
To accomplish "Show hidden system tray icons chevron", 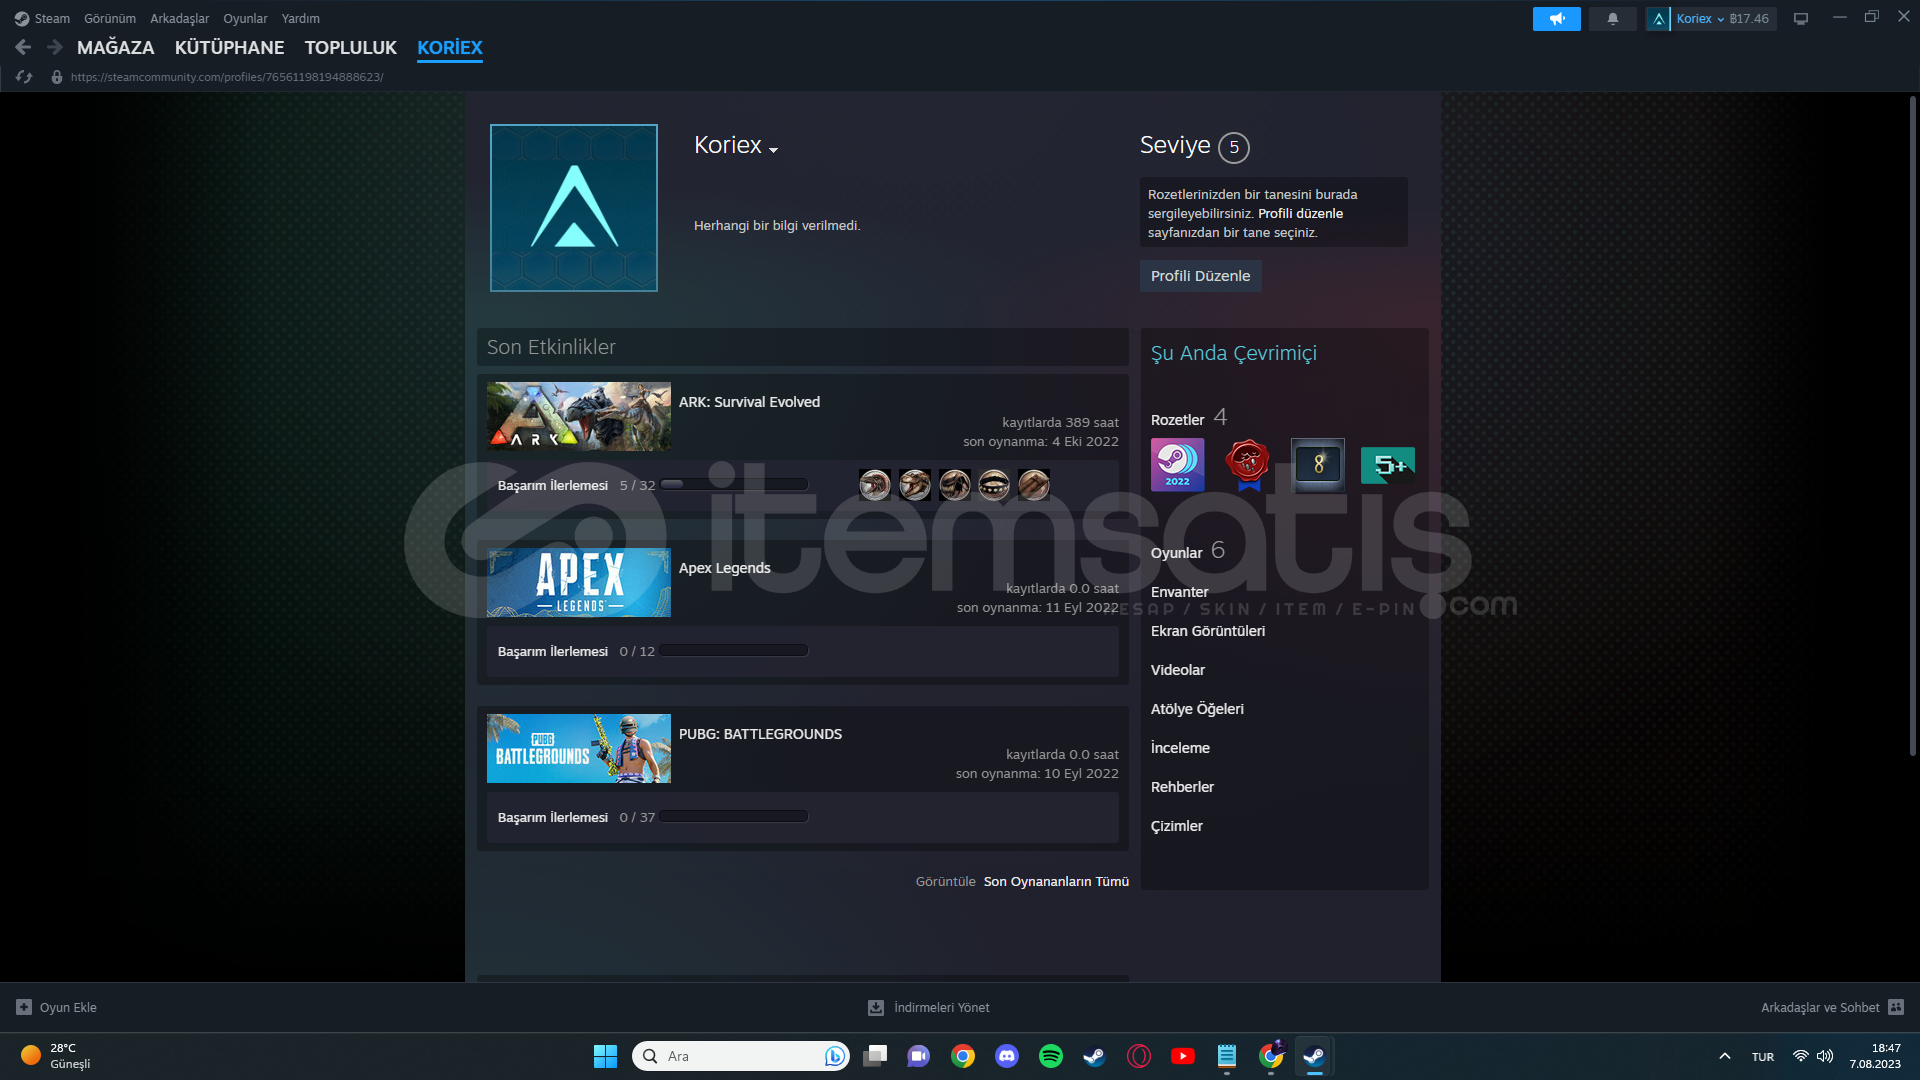I will (1725, 1056).
